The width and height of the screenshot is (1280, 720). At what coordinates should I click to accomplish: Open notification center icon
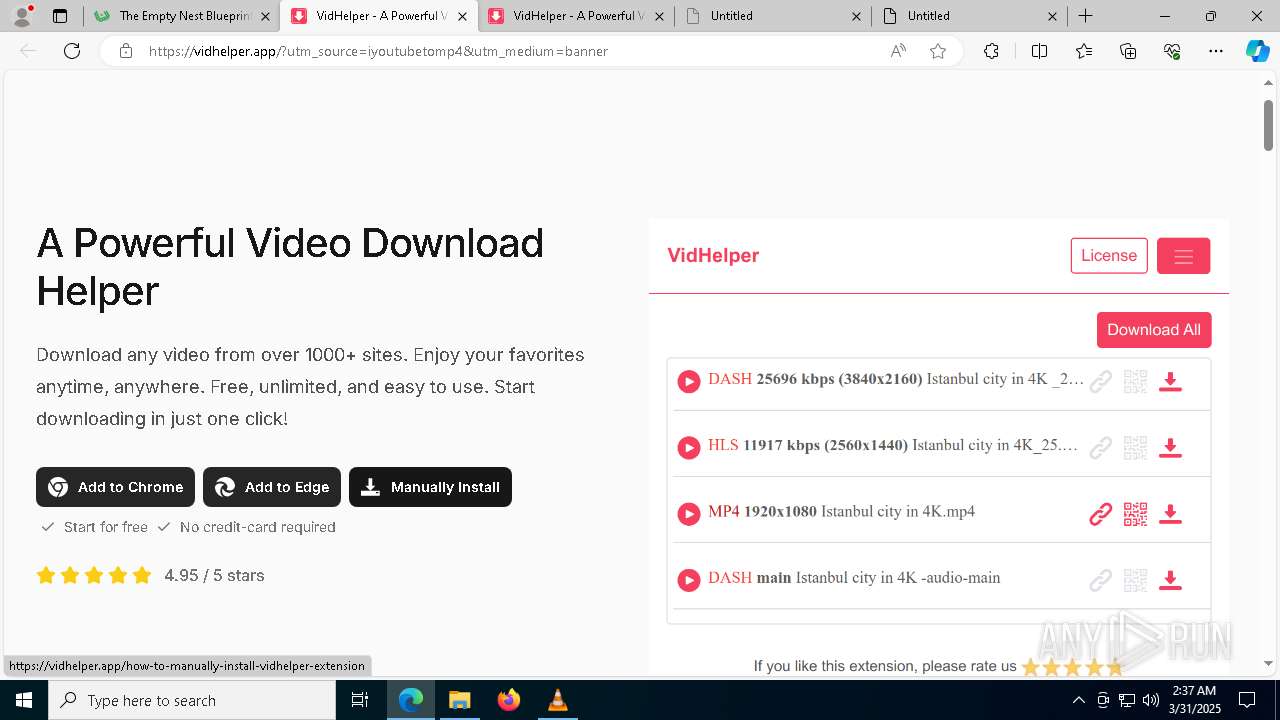(1247, 700)
